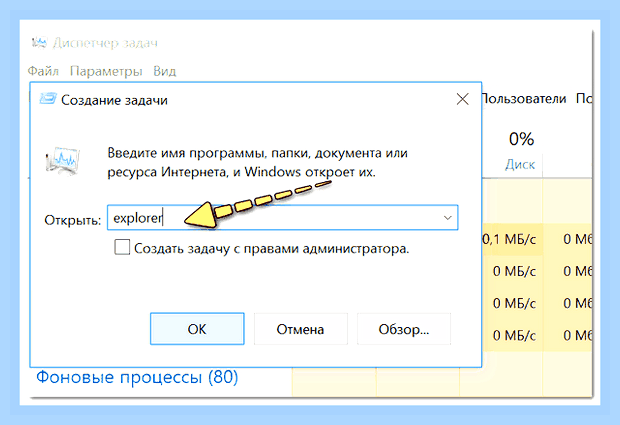The image size is (620, 425).
Task: Sort by the Диск column header
Action: point(520,164)
